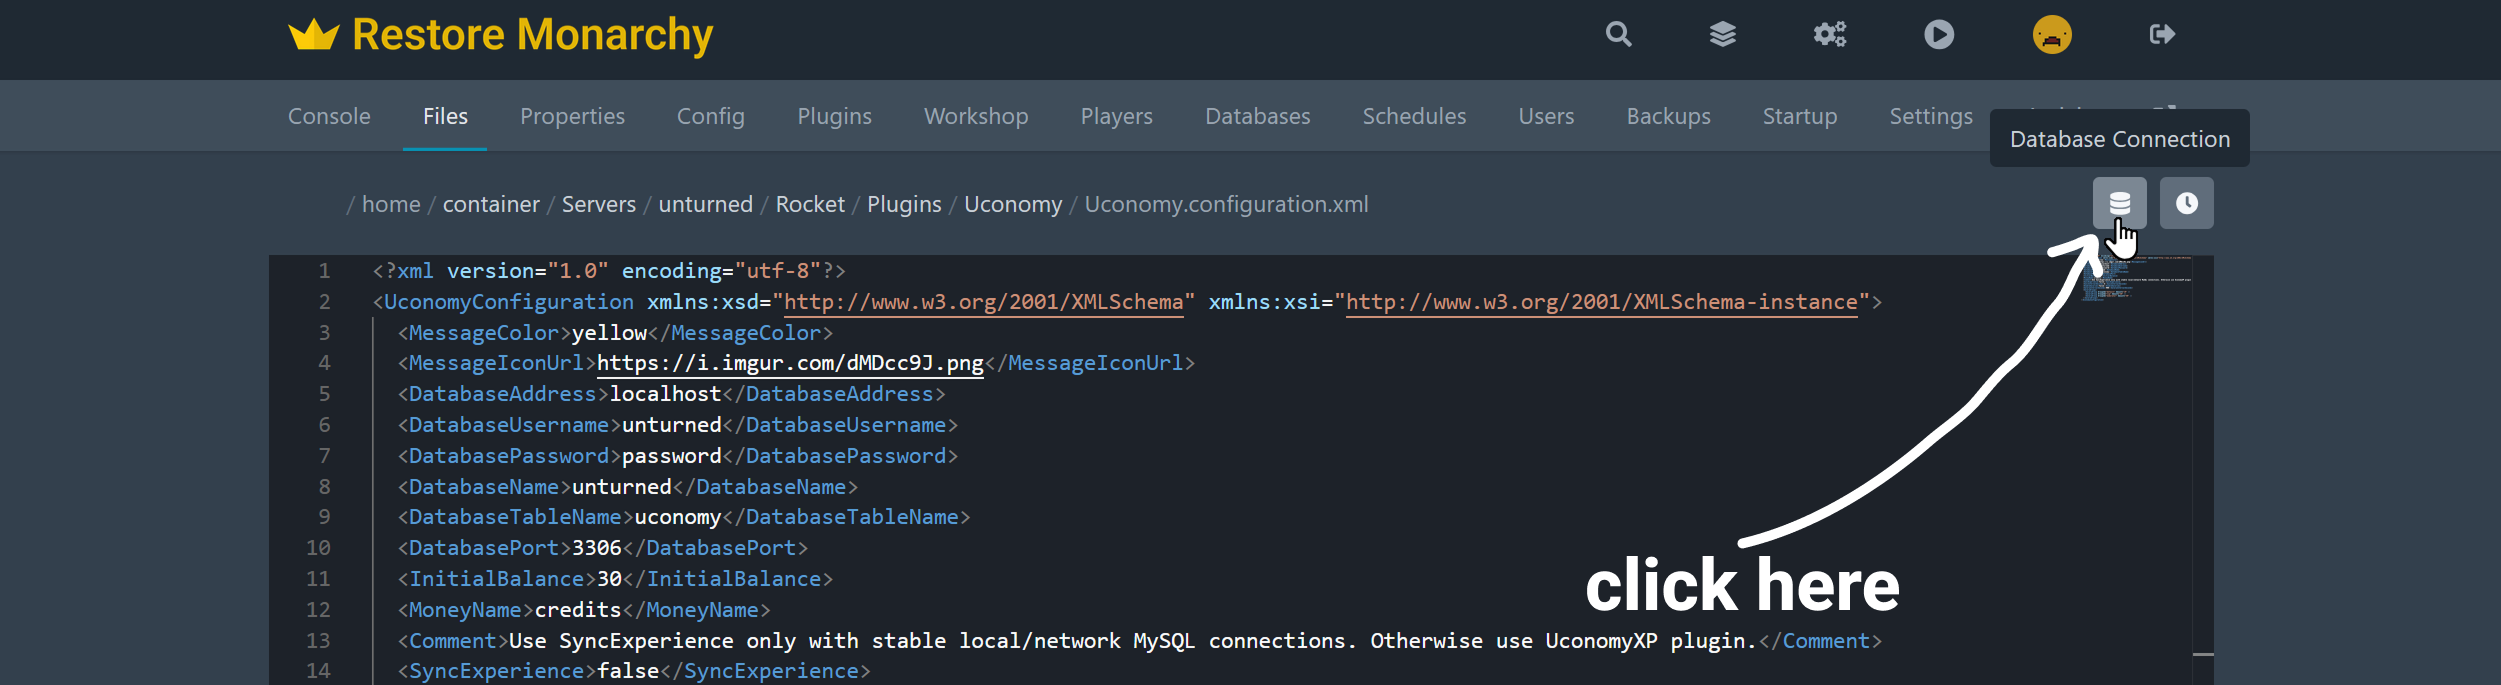Open the Schedules tab
Viewport: 2501px width, 685px height.
coord(1413,116)
